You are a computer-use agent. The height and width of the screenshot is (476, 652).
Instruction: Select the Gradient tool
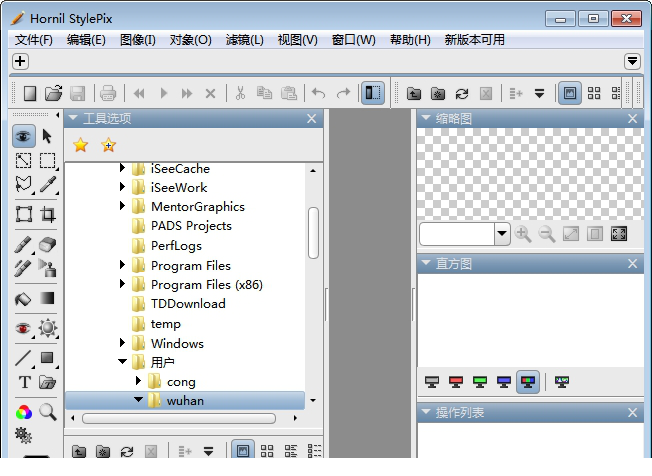coord(47,298)
